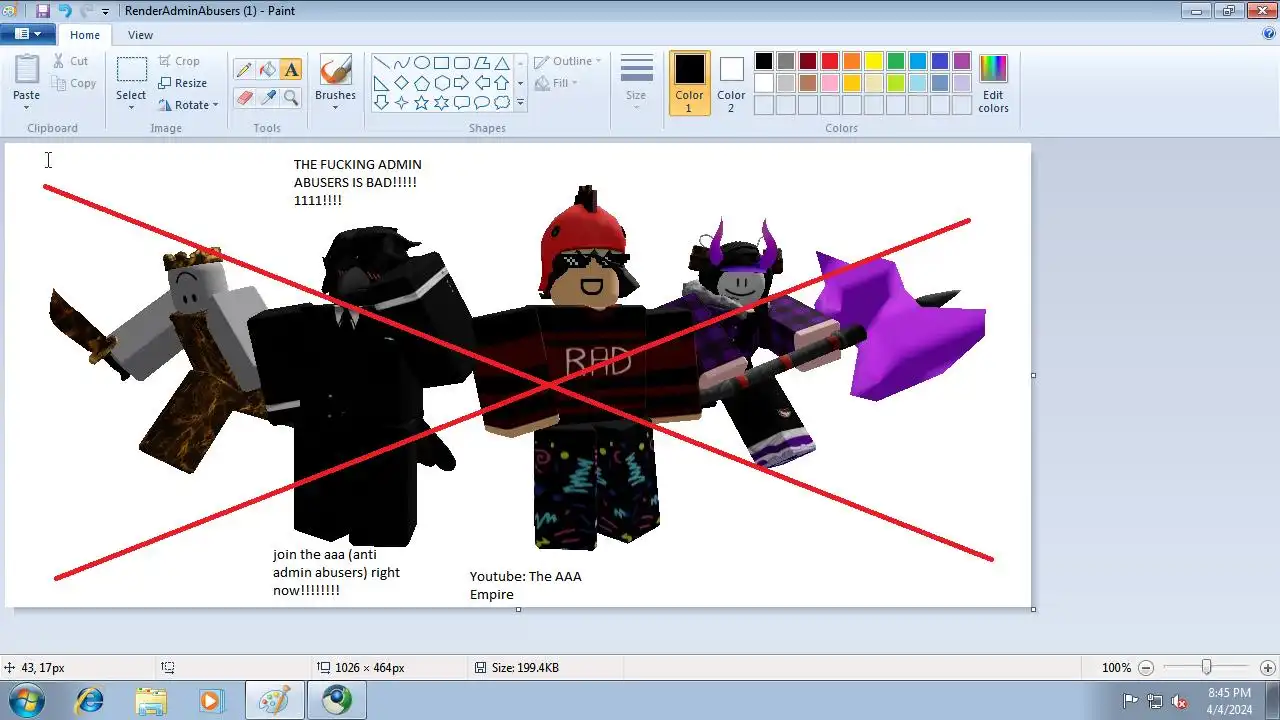
Task: Choose the Pentagon shape
Action: (x=421, y=82)
